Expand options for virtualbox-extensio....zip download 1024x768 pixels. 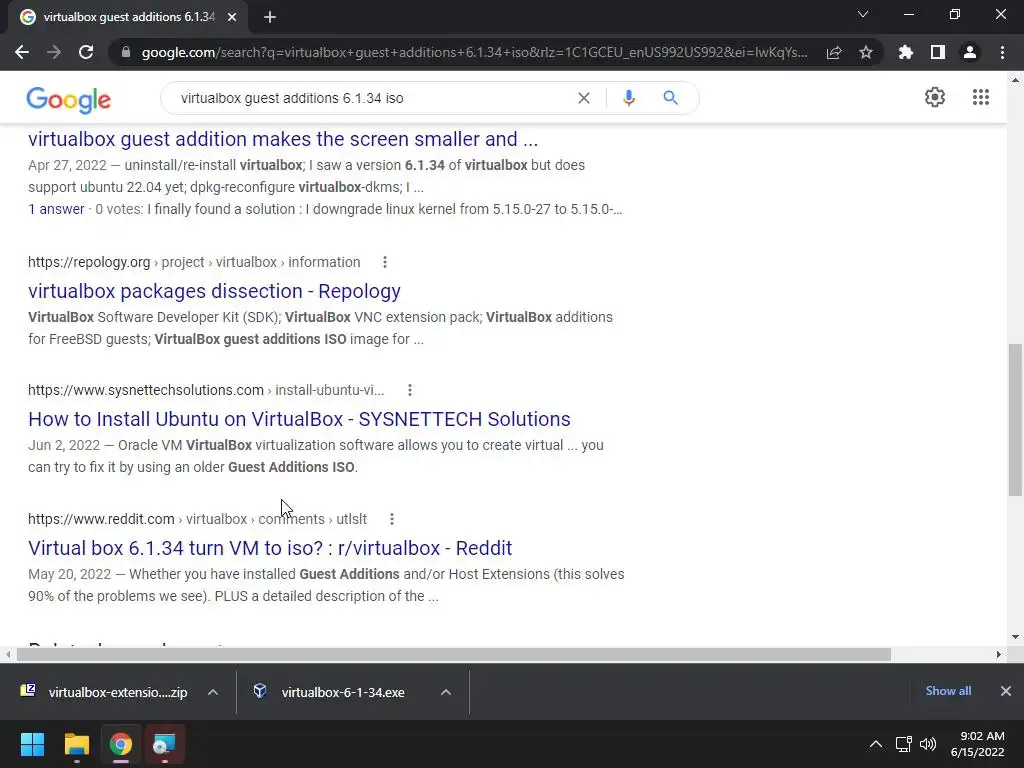click(213, 692)
